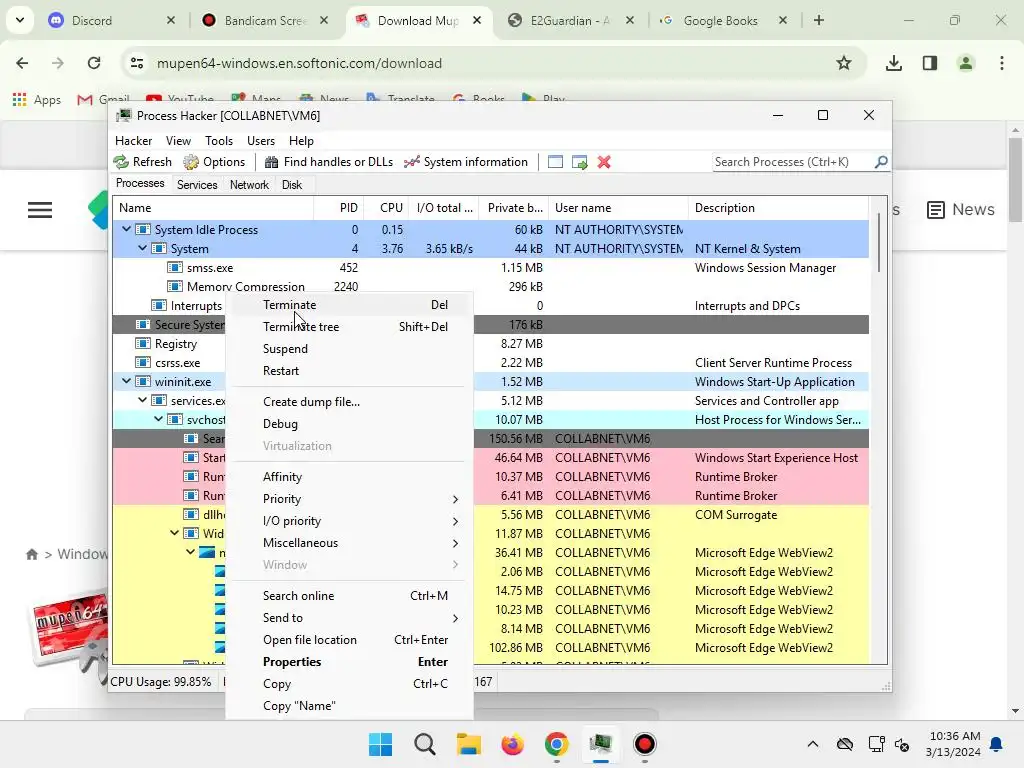This screenshot has height=768, width=1024.
Task: Choose Create dump file...
Action: (x=349, y=402)
